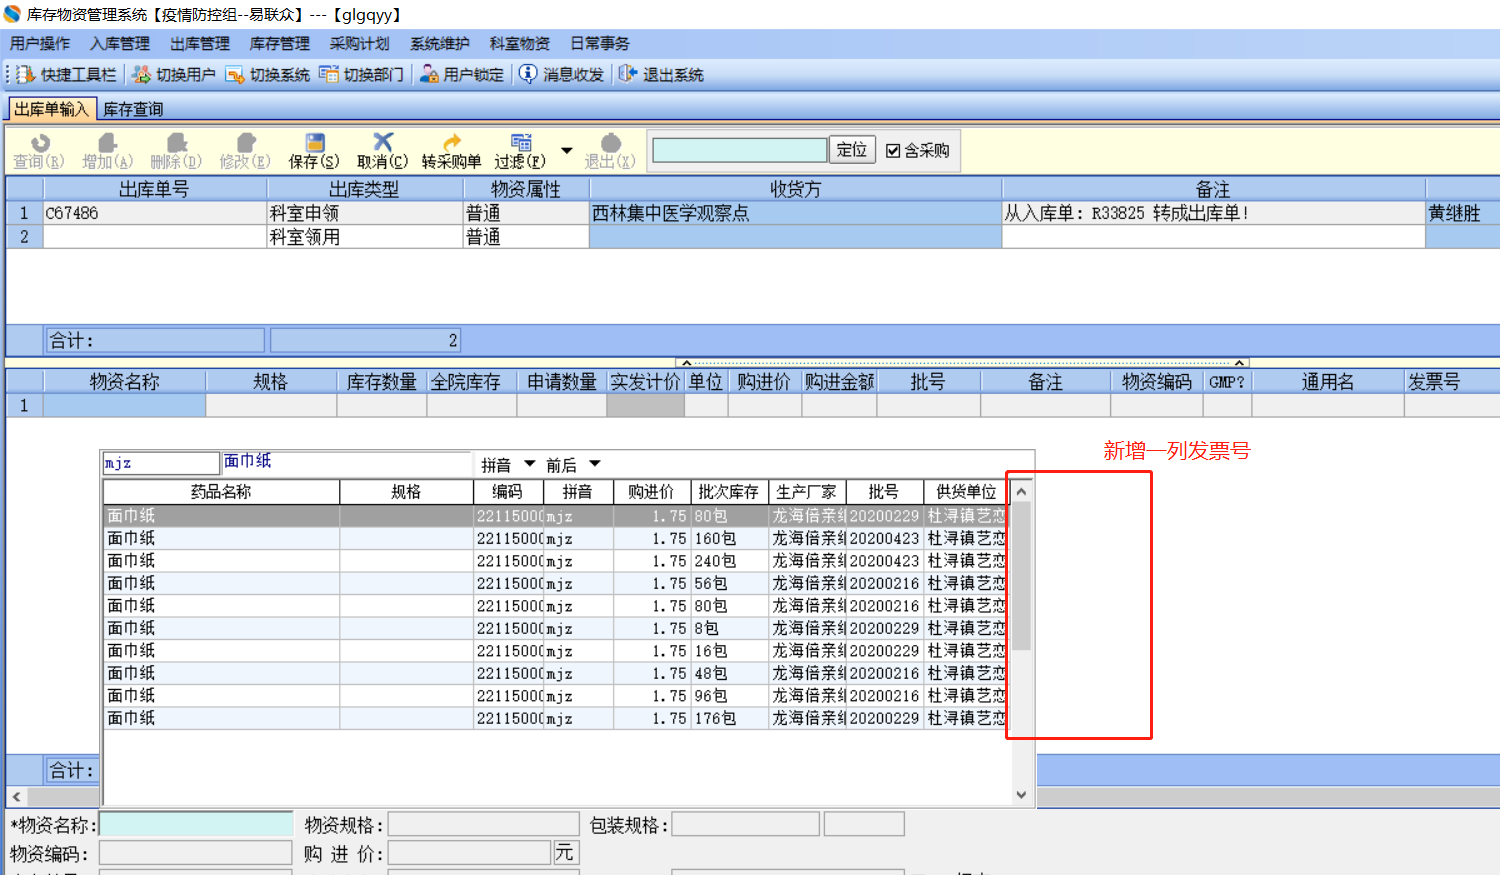
Task: Click the 药品名称 column header
Action: [221, 492]
